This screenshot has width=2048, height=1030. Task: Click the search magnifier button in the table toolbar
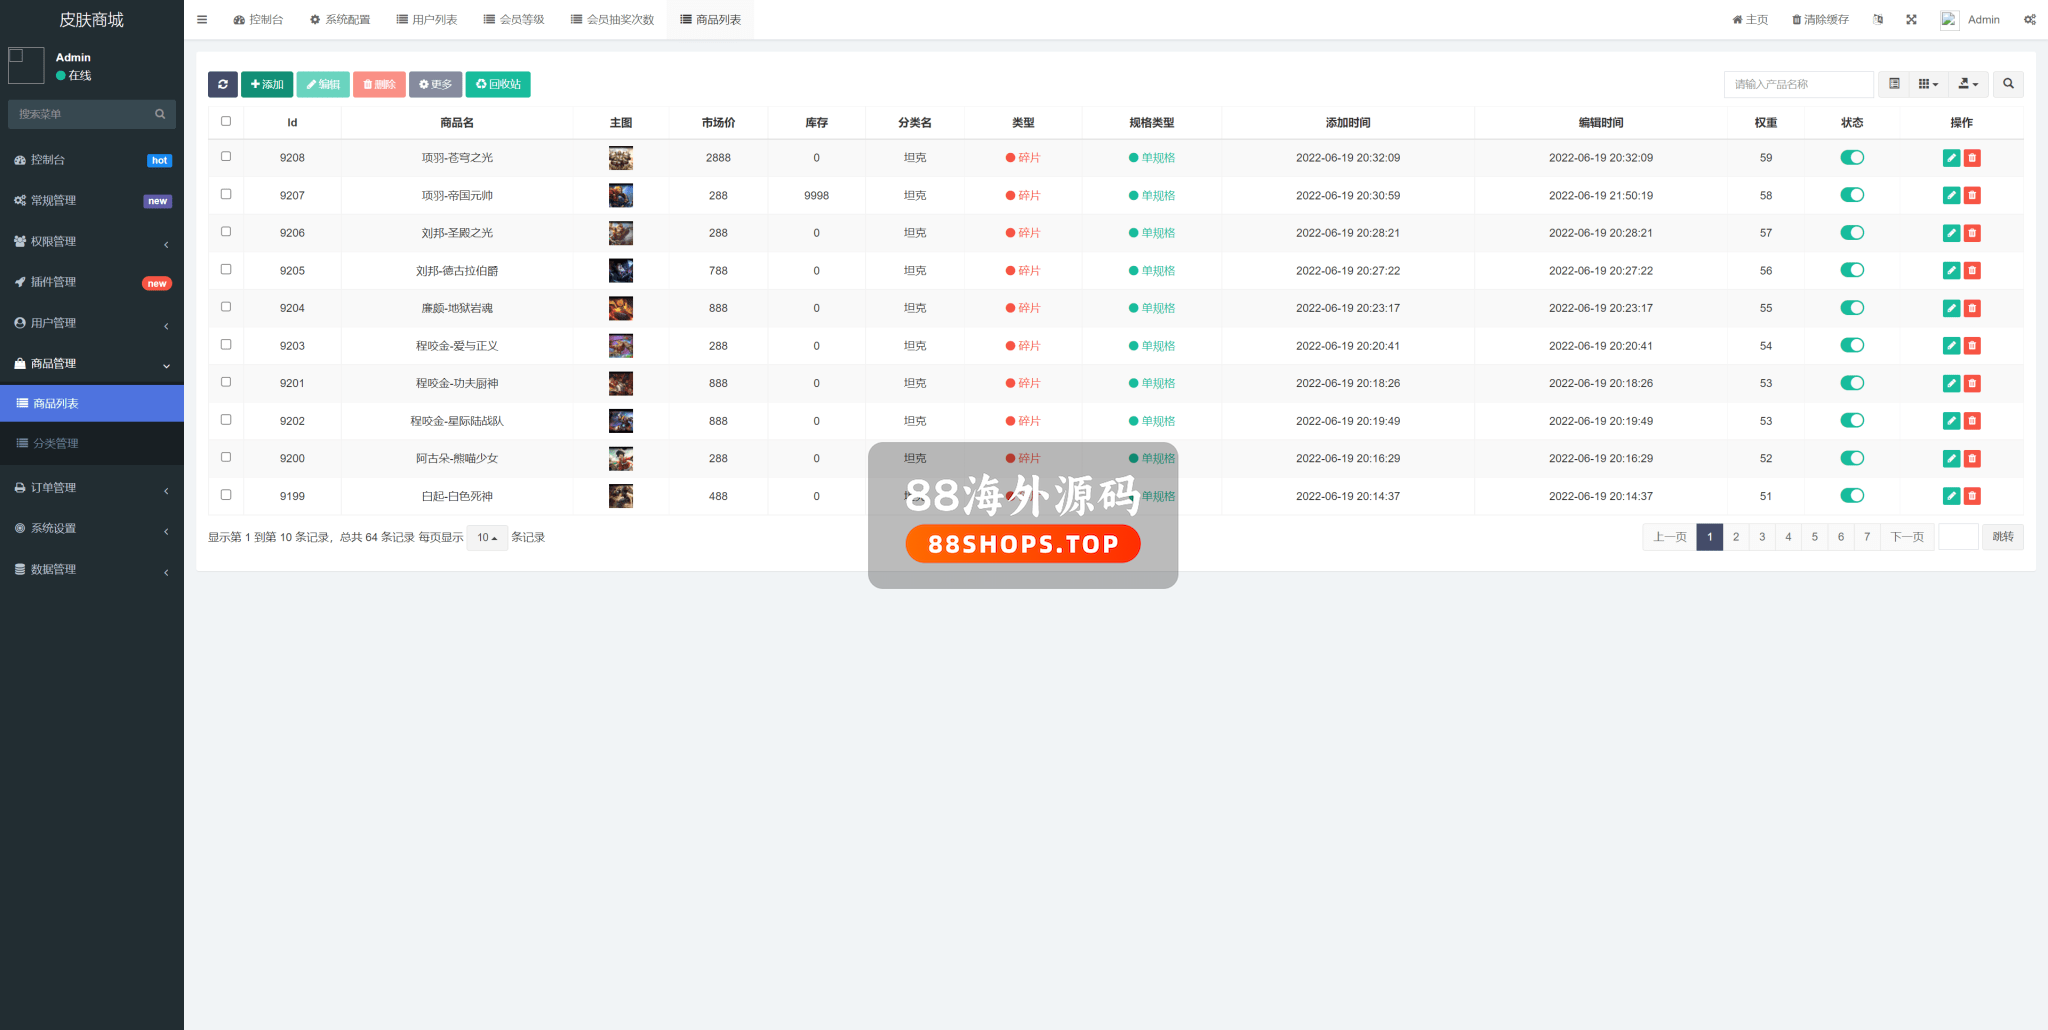[x=2008, y=85]
